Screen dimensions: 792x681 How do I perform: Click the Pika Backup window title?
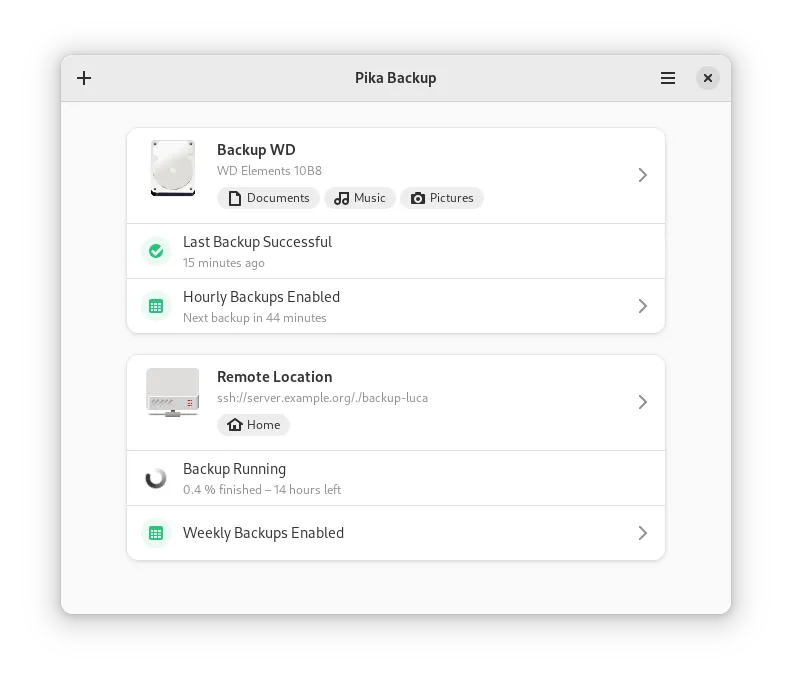[396, 78]
